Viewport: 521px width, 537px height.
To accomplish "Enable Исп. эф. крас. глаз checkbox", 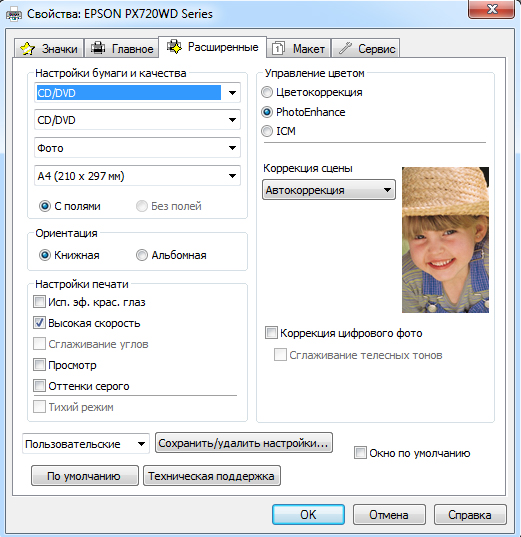I will click(39, 302).
